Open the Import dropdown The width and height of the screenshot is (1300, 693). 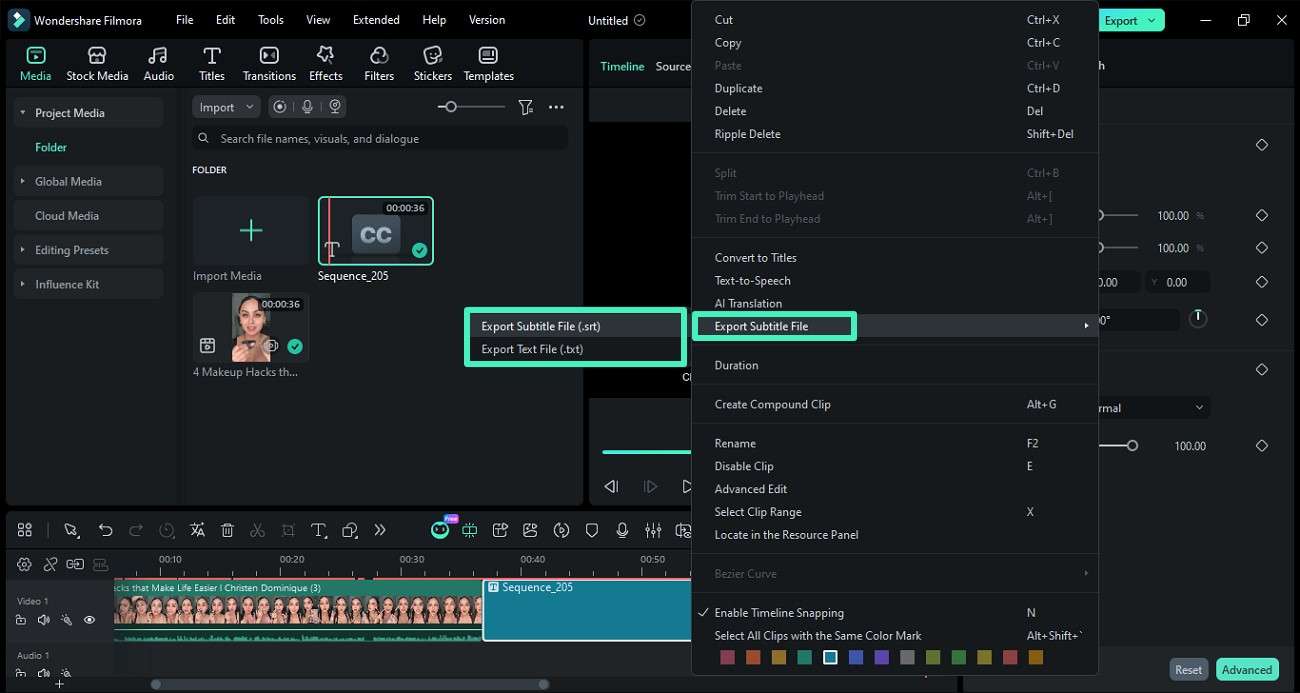pyautogui.click(x=226, y=107)
